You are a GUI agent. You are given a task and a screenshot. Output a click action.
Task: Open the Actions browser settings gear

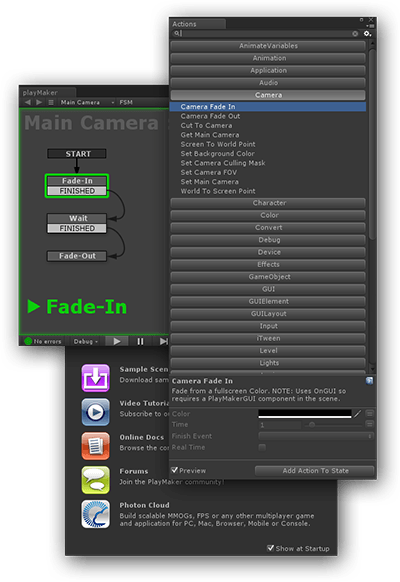(367, 34)
